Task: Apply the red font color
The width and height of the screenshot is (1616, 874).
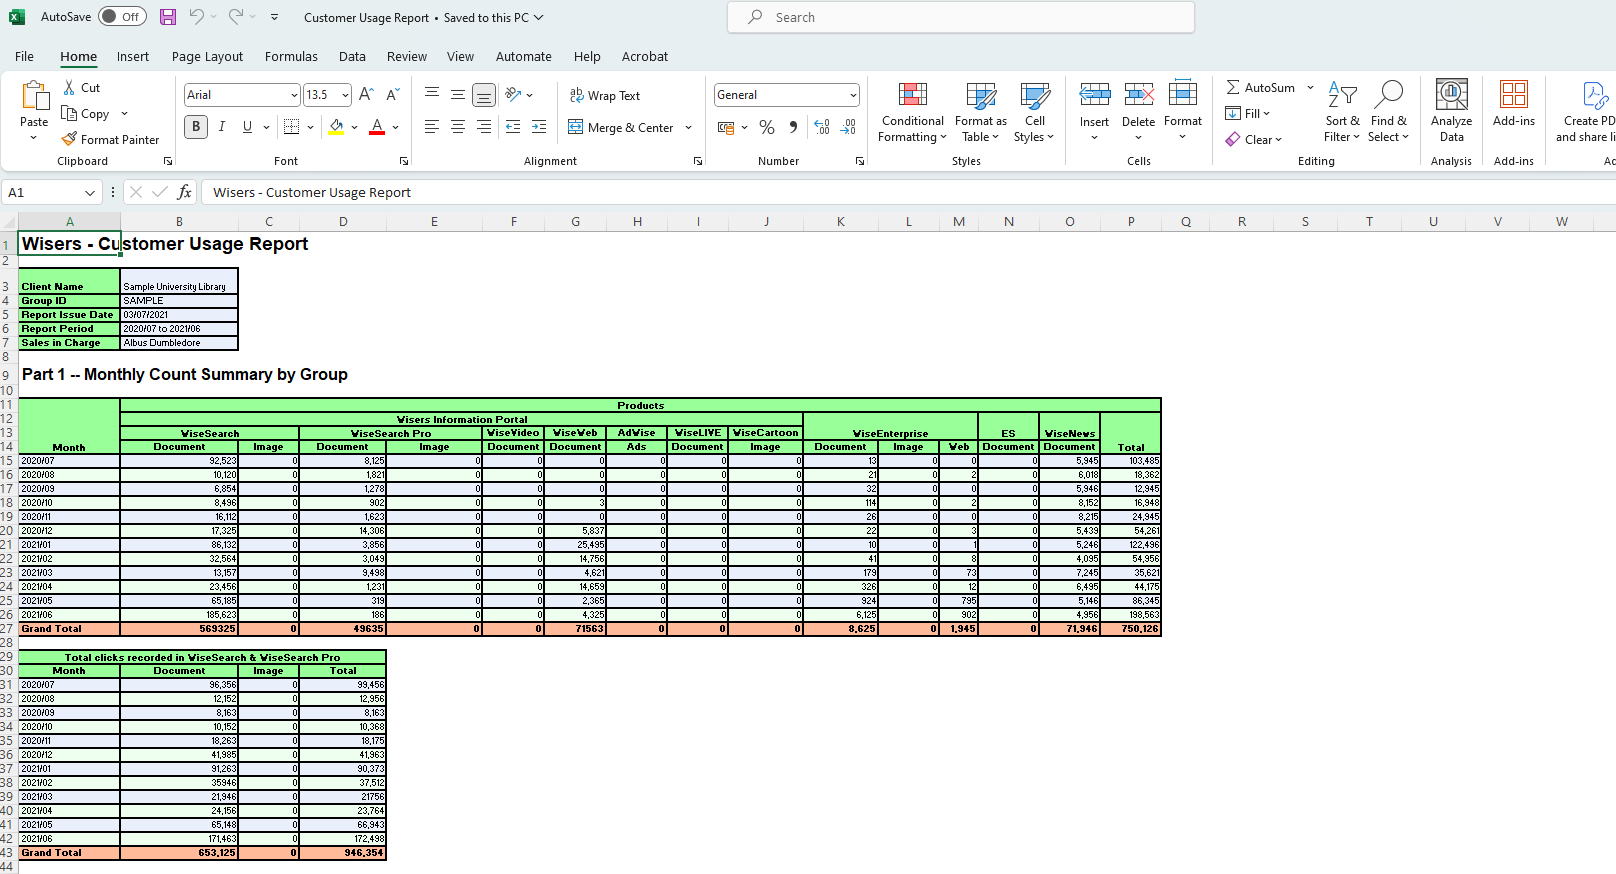Action: click(x=377, y=127)
